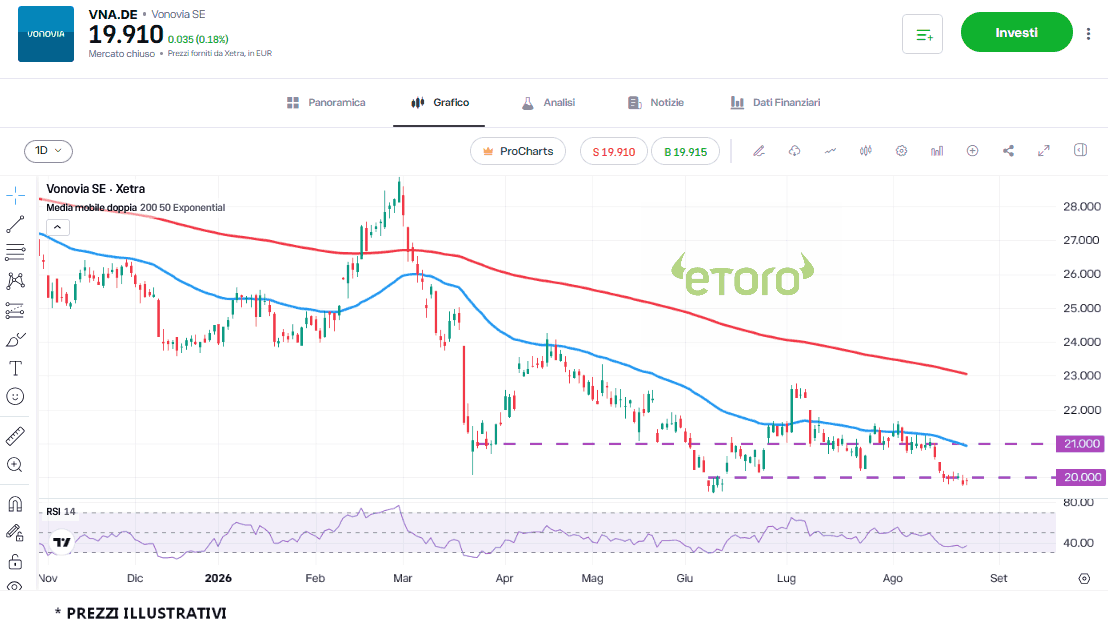Select the ruler measure tool
Image resolution: width=1108 pixels, height=623 pixels.
[x=16, y=437]
